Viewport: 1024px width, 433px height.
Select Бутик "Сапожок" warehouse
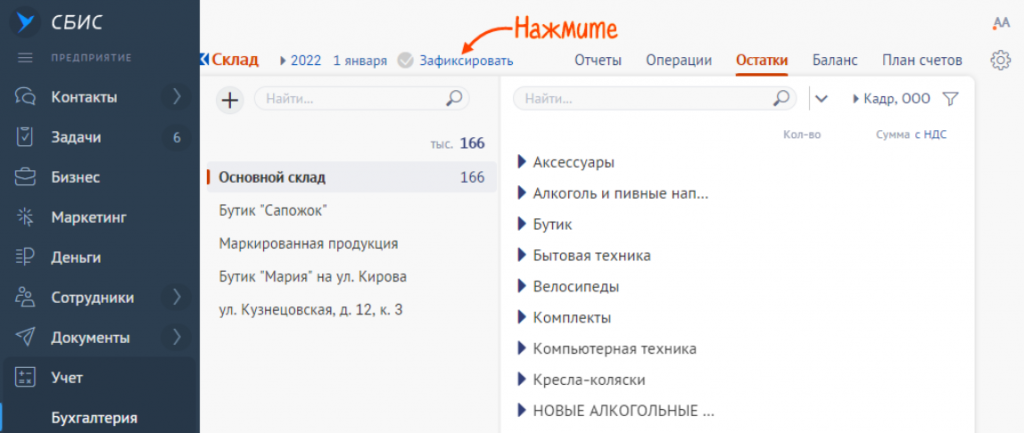(x=273, y=210)
